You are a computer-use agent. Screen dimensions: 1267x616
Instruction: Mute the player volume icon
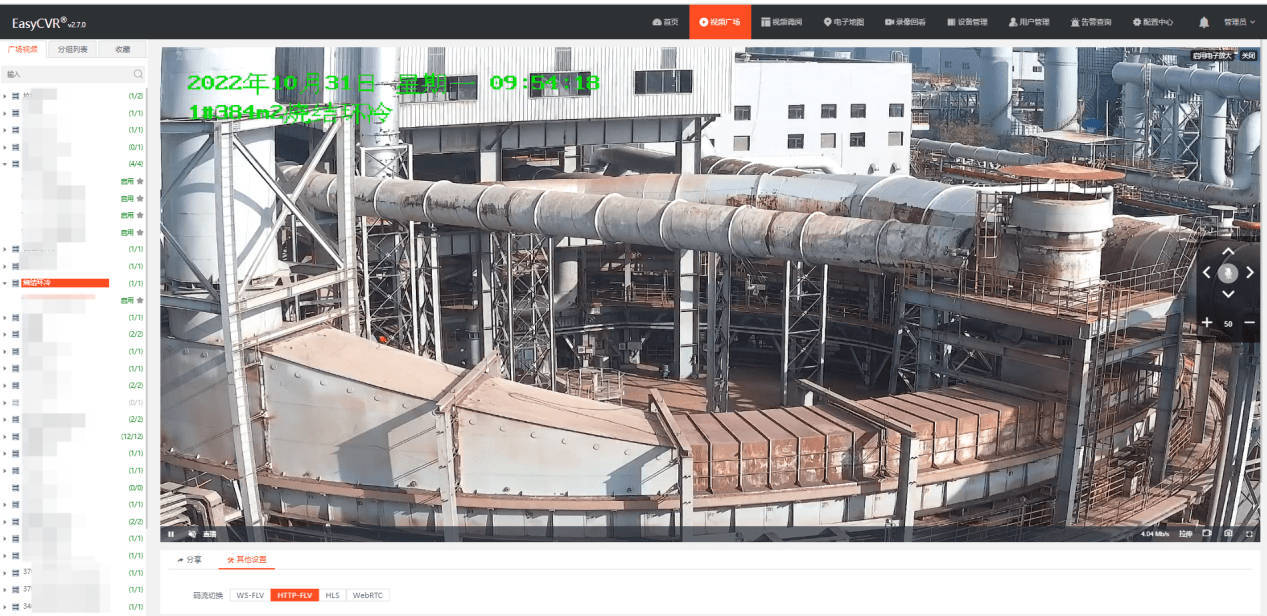[192, 534]
